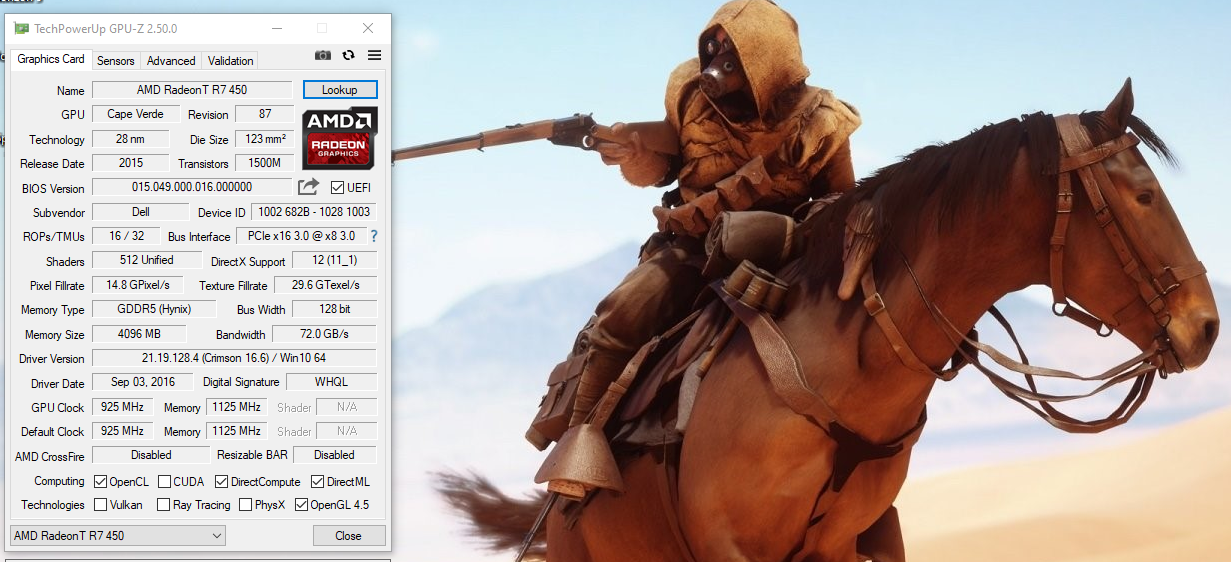Image resolution: width=1231 pixels, height=562 pixels.
Task: Click the Name field AMD RadeonT R7 450
Action: [x=192, y=90]
